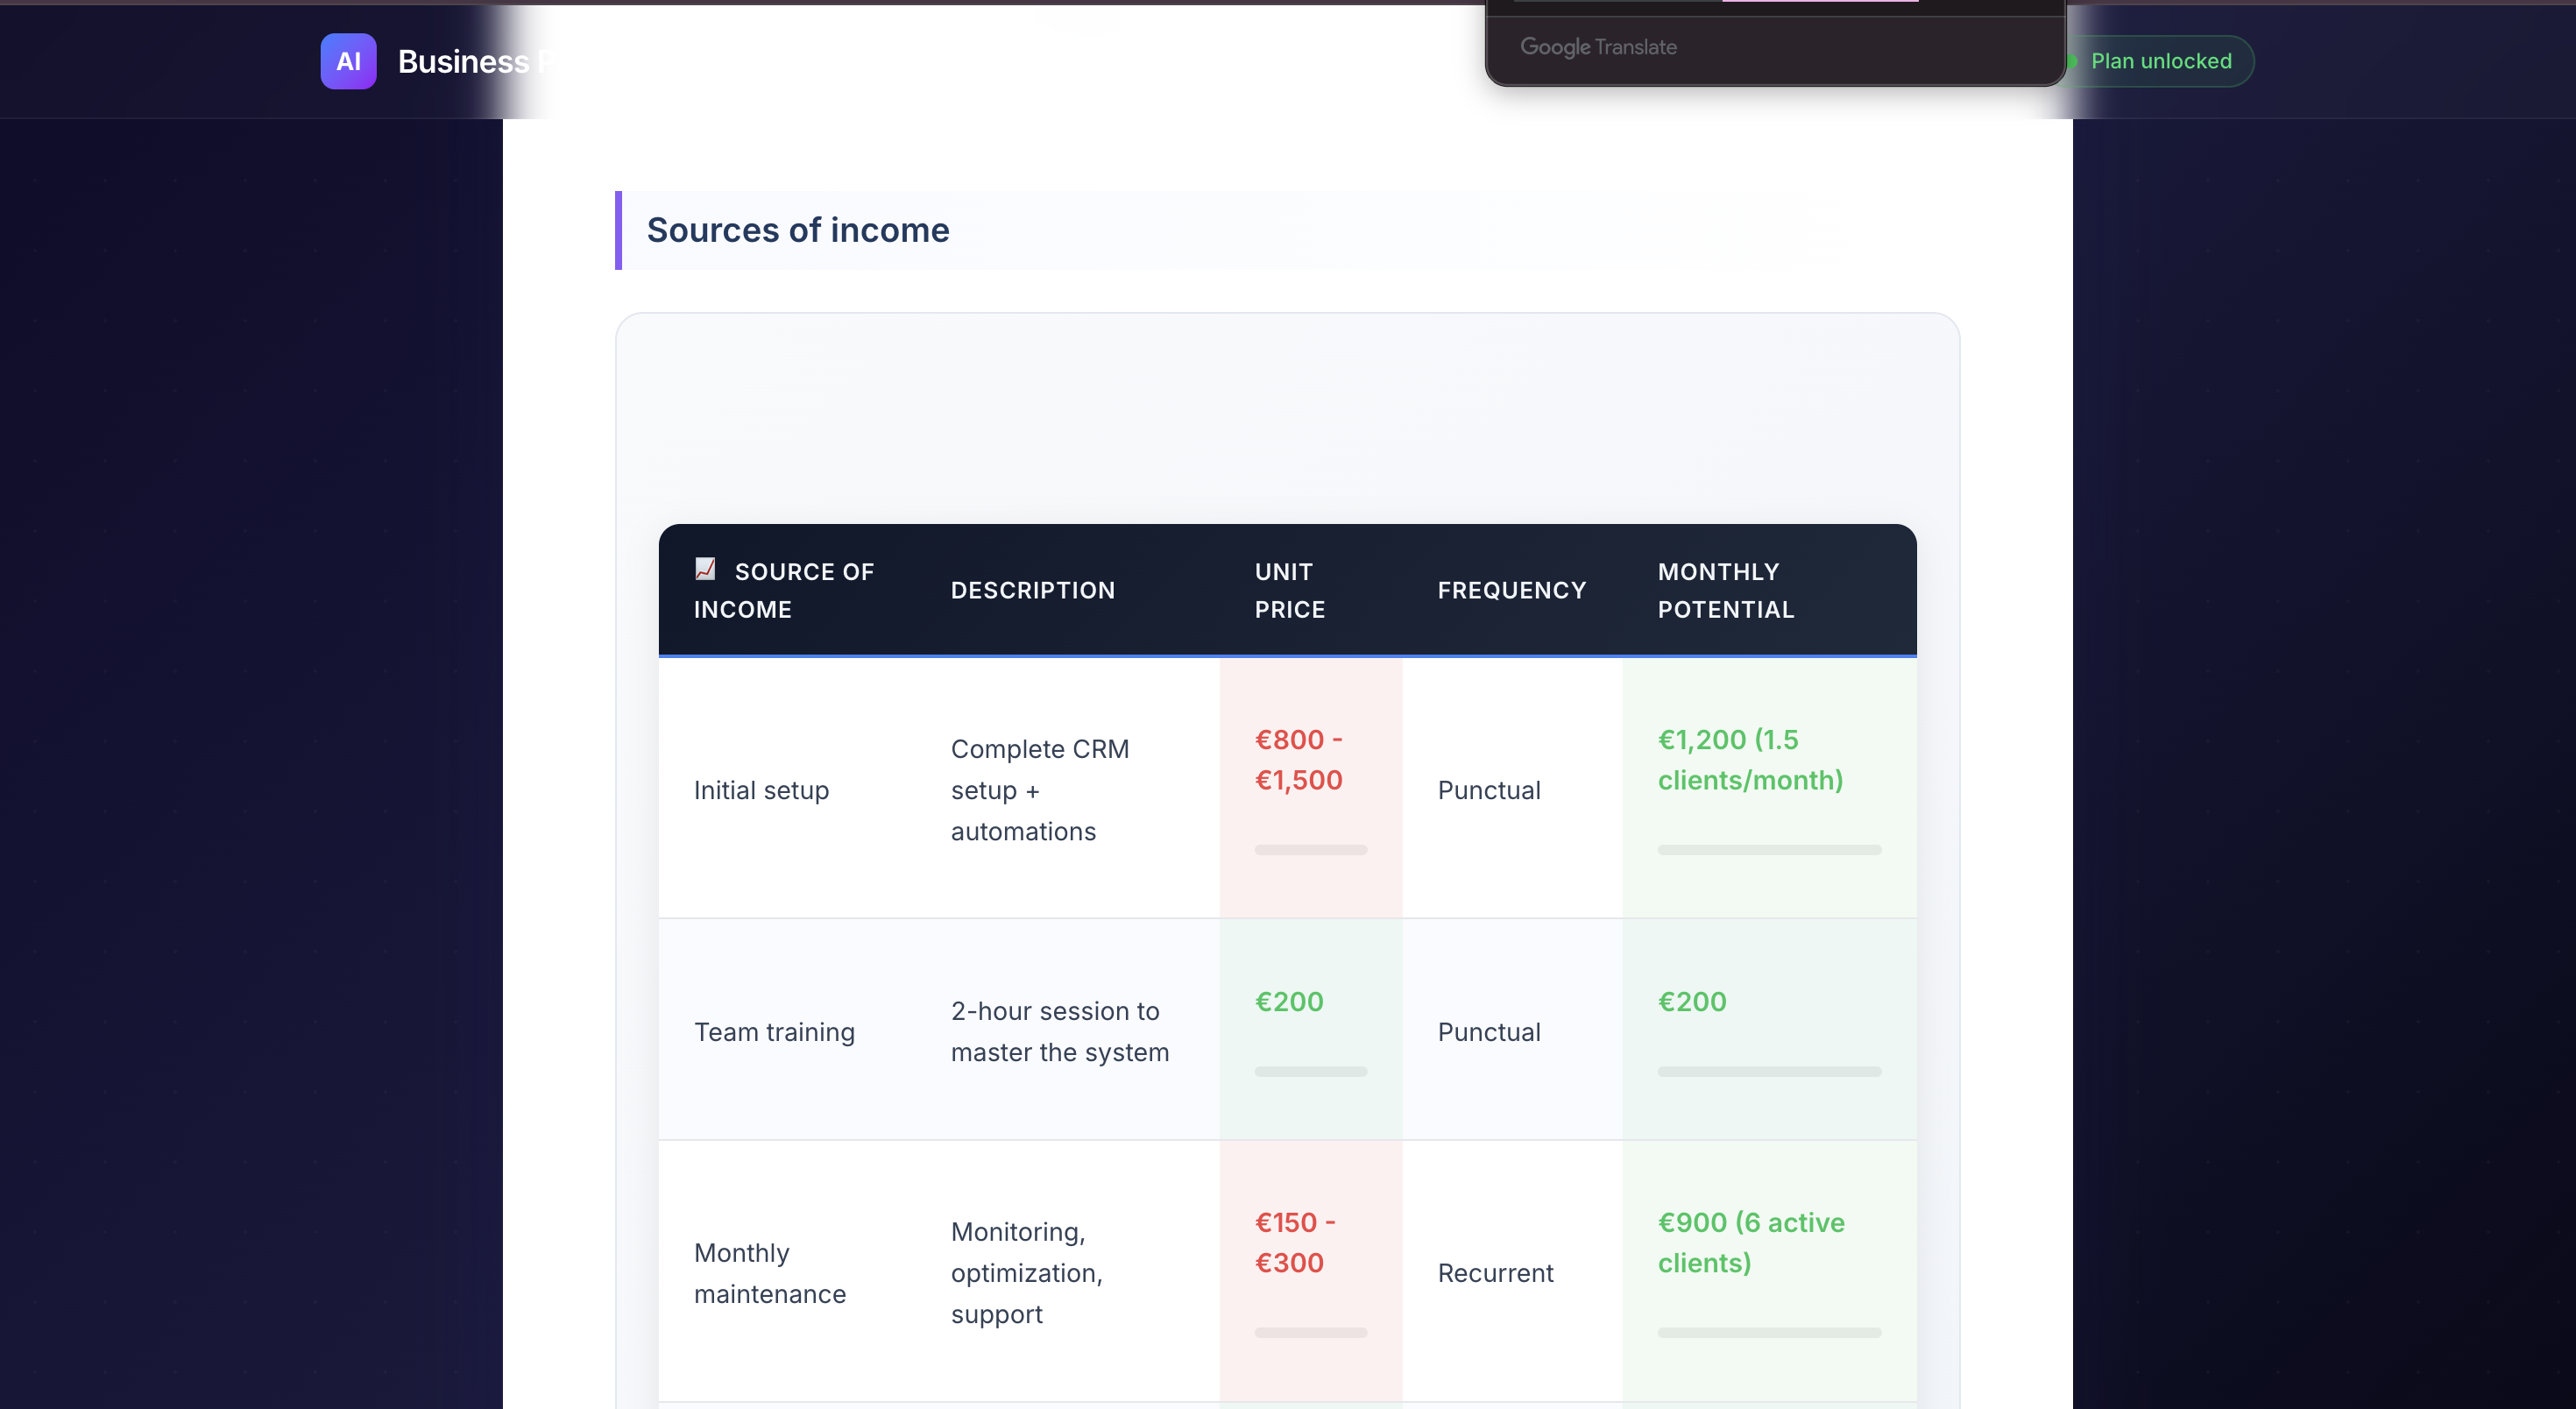Click the green status dot in Plan unlocked badge
2576x1409 pixels.
pyautogui.click(x=2073, y=61)
